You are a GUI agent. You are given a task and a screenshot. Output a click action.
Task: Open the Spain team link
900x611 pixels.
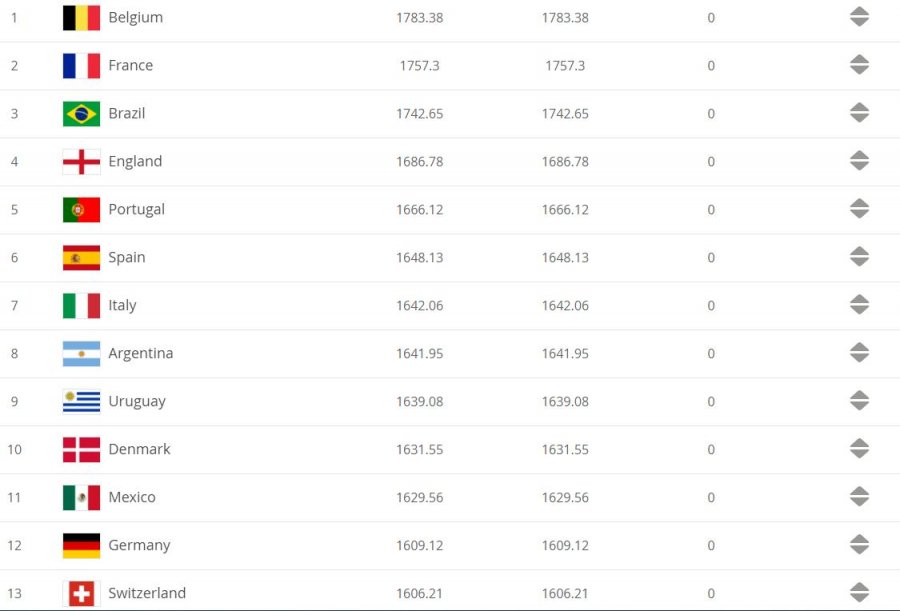(x=127, y=258)
